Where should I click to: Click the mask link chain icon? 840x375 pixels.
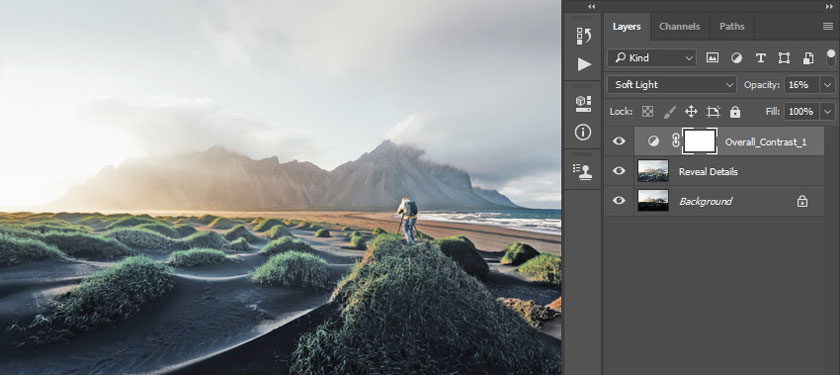click(x=676, y=141)
